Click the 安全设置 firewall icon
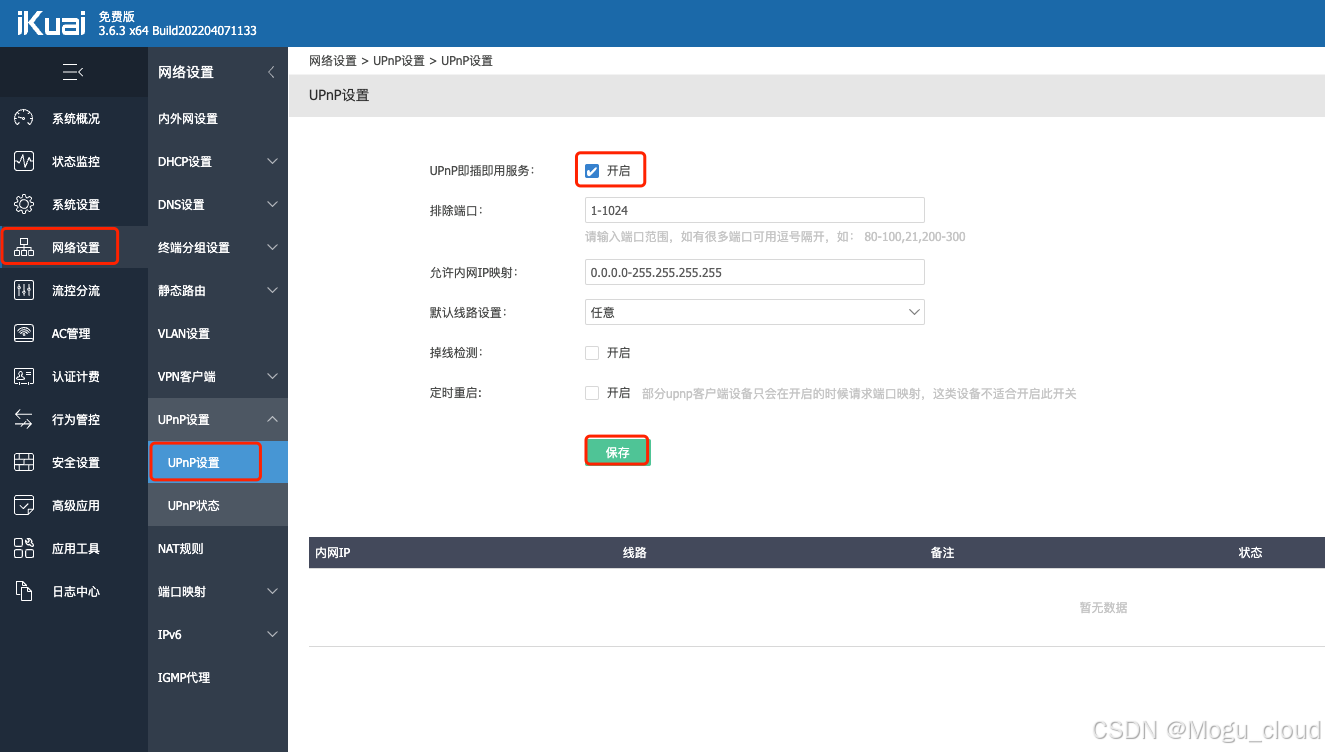 coord(24,462)
